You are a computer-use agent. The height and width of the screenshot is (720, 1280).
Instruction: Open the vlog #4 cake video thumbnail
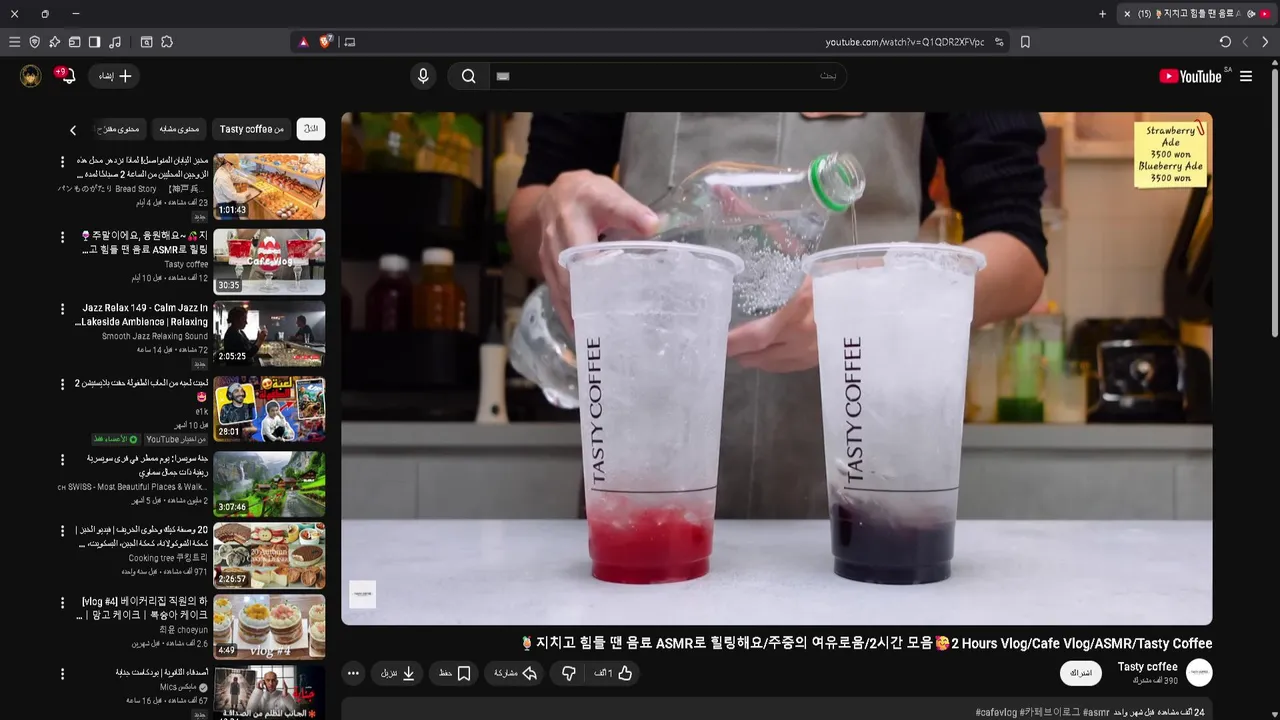point(269,627)
